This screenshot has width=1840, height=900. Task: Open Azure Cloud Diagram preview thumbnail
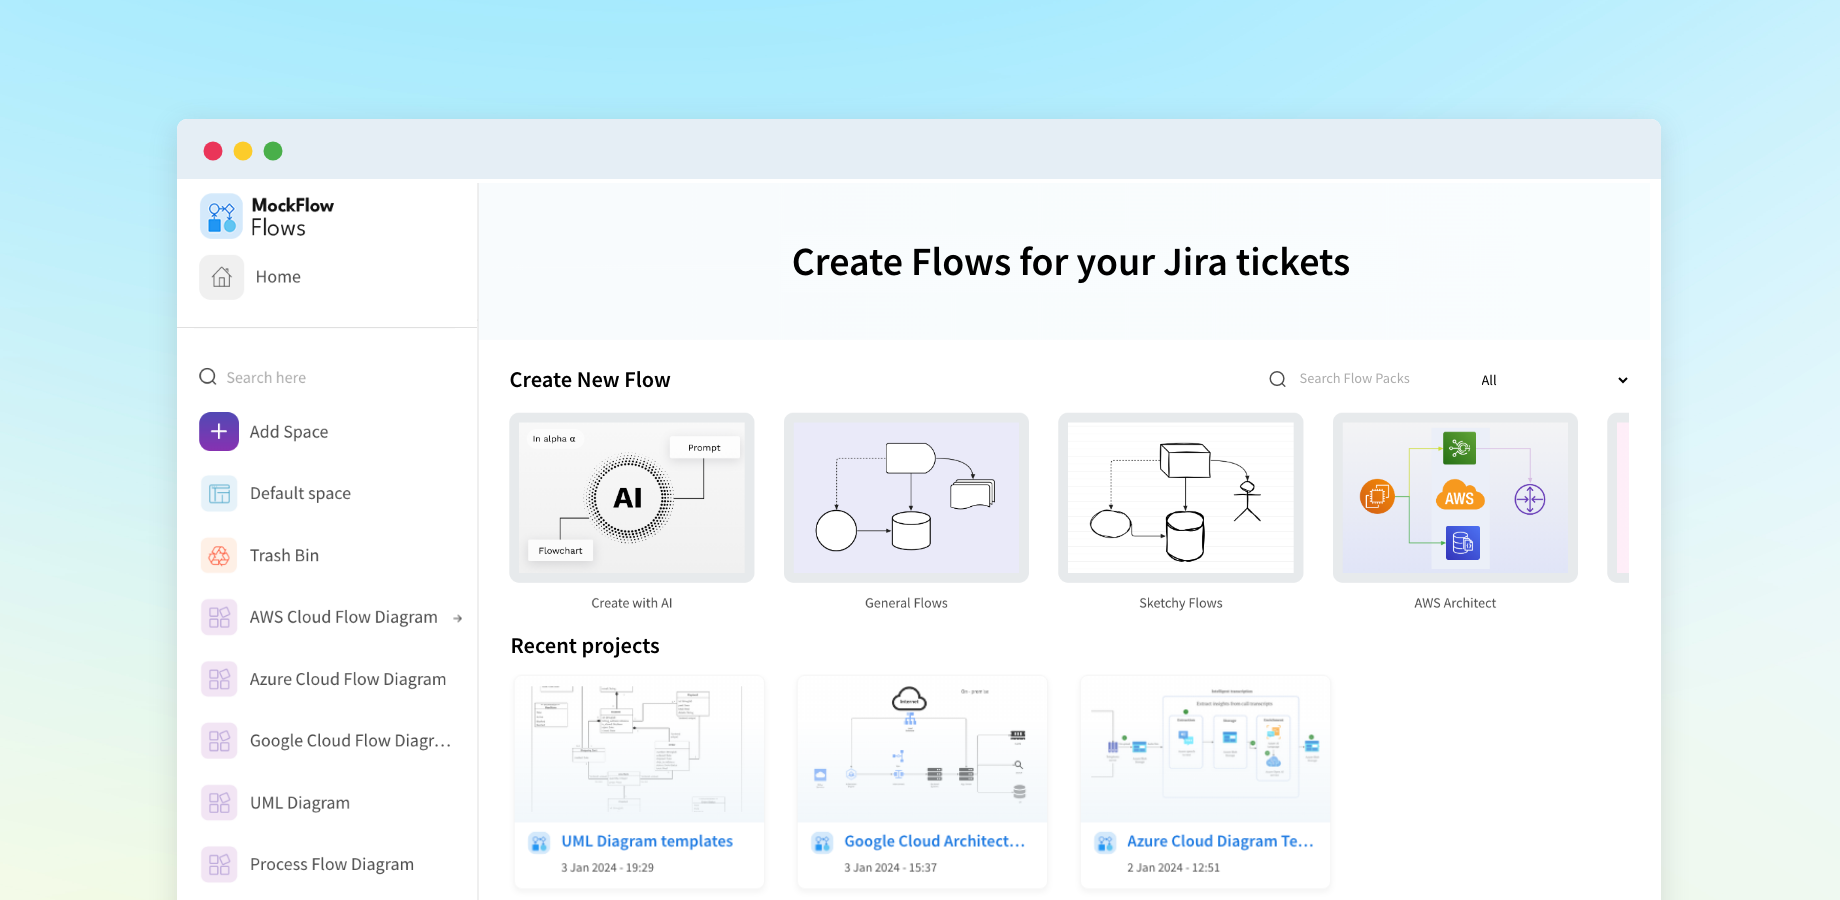click(x=1205, y=749)
